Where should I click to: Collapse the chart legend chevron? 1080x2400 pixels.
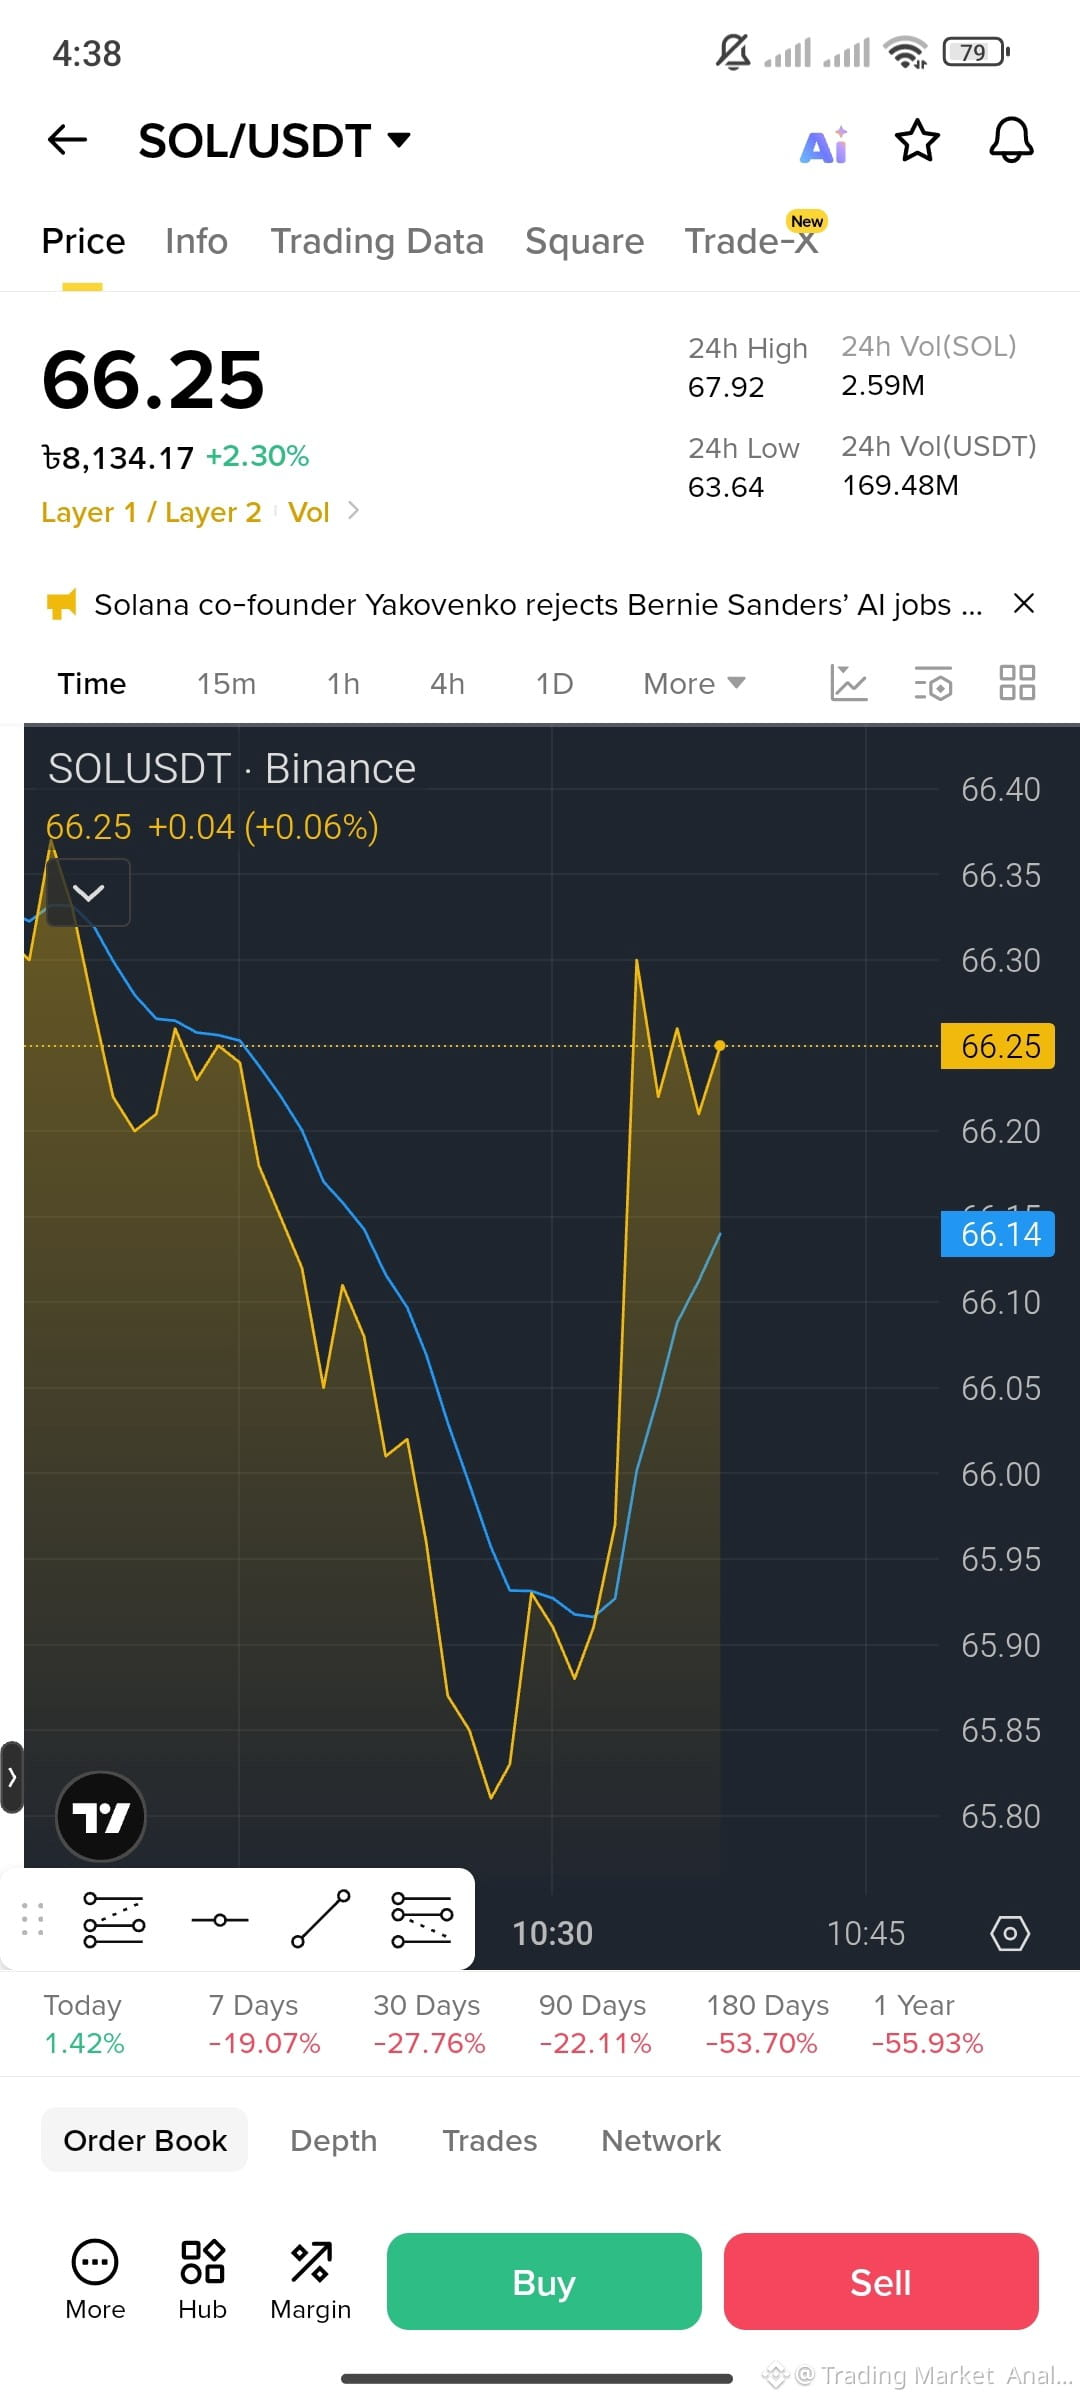(x=88, y=892)
